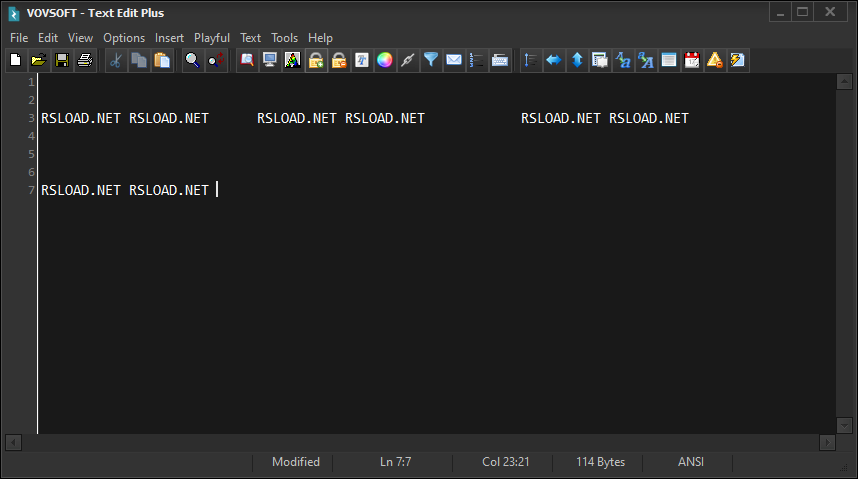Click the keyboard toolbar icon
Viewport: 858px width, 479px height.
[500, 60]
